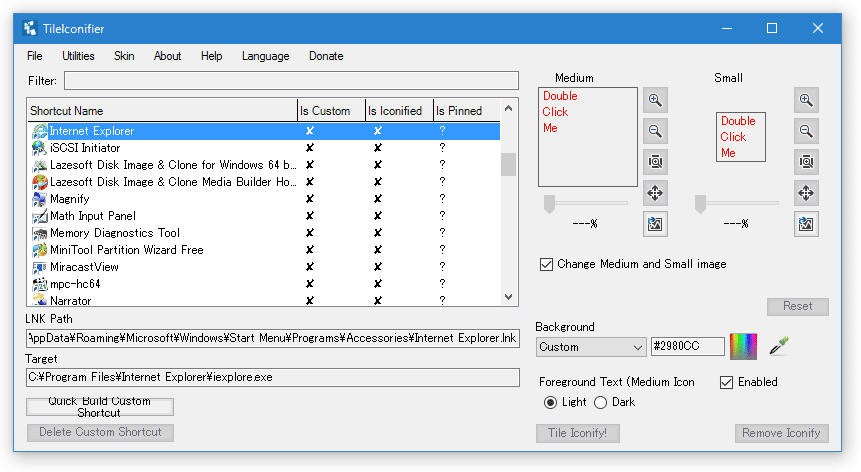Sort by Is Pinned column header
Image resolution: width=861 pixels, height=472 pixels.
pyautogui.click(x=467, y=111)
